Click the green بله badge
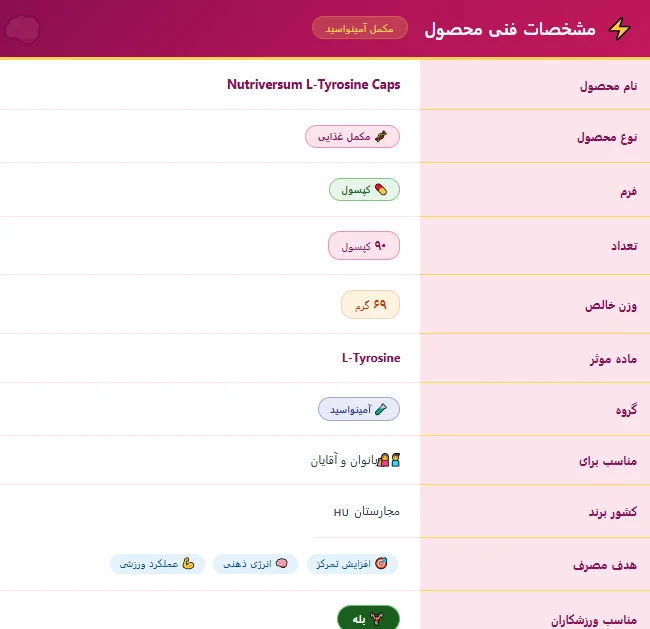The height and width of the screenshot is (629, 650). [x=368, y=617]
